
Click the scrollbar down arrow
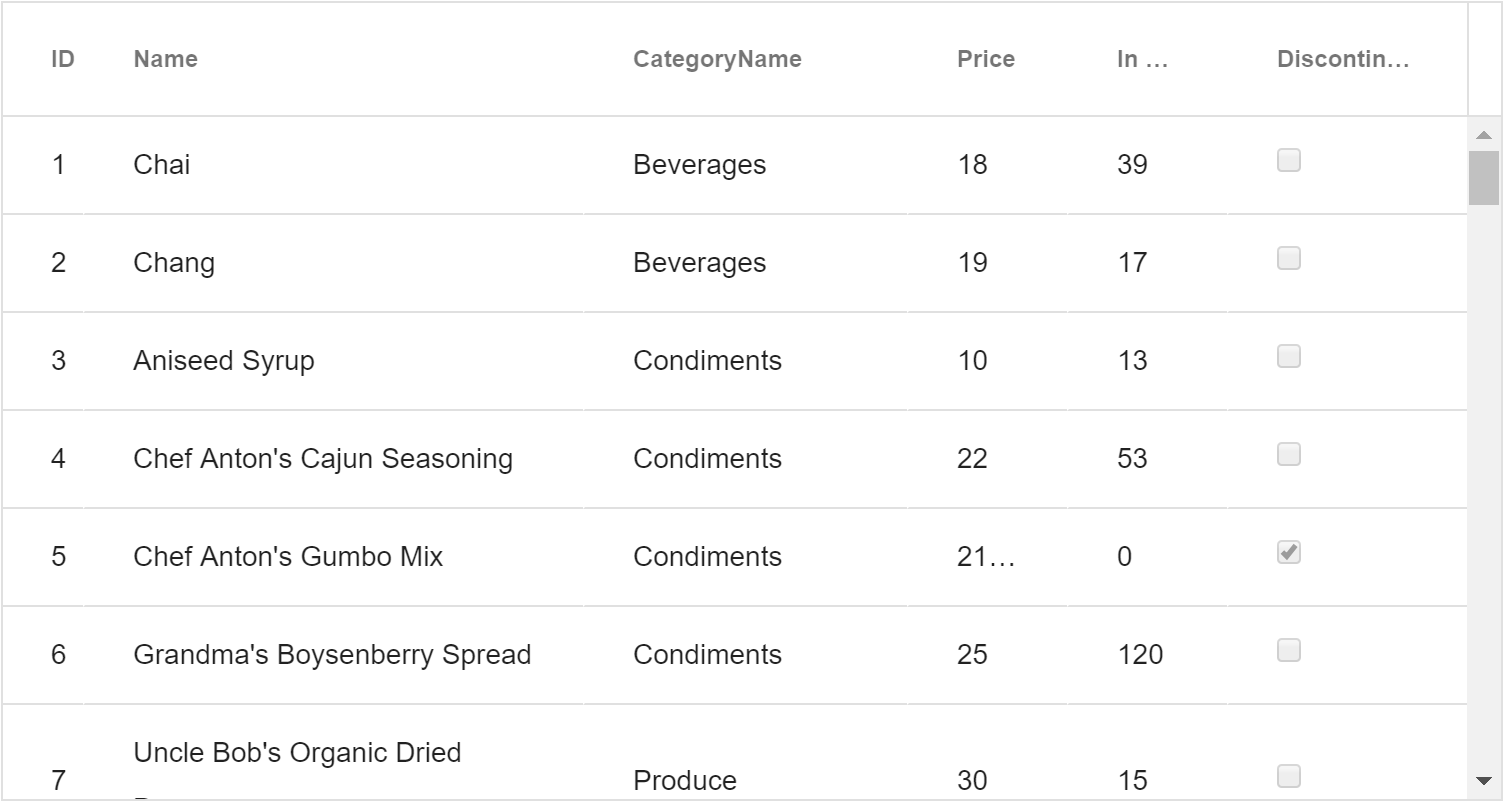1483,781
